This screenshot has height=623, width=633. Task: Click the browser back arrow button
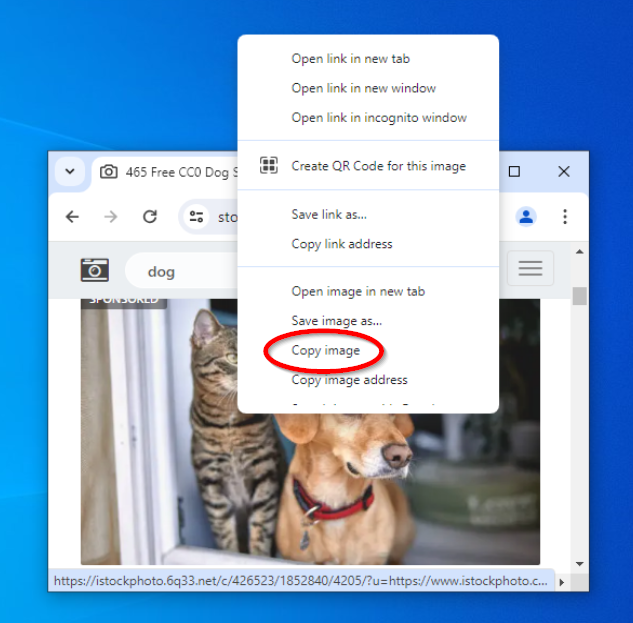(72, 217)
